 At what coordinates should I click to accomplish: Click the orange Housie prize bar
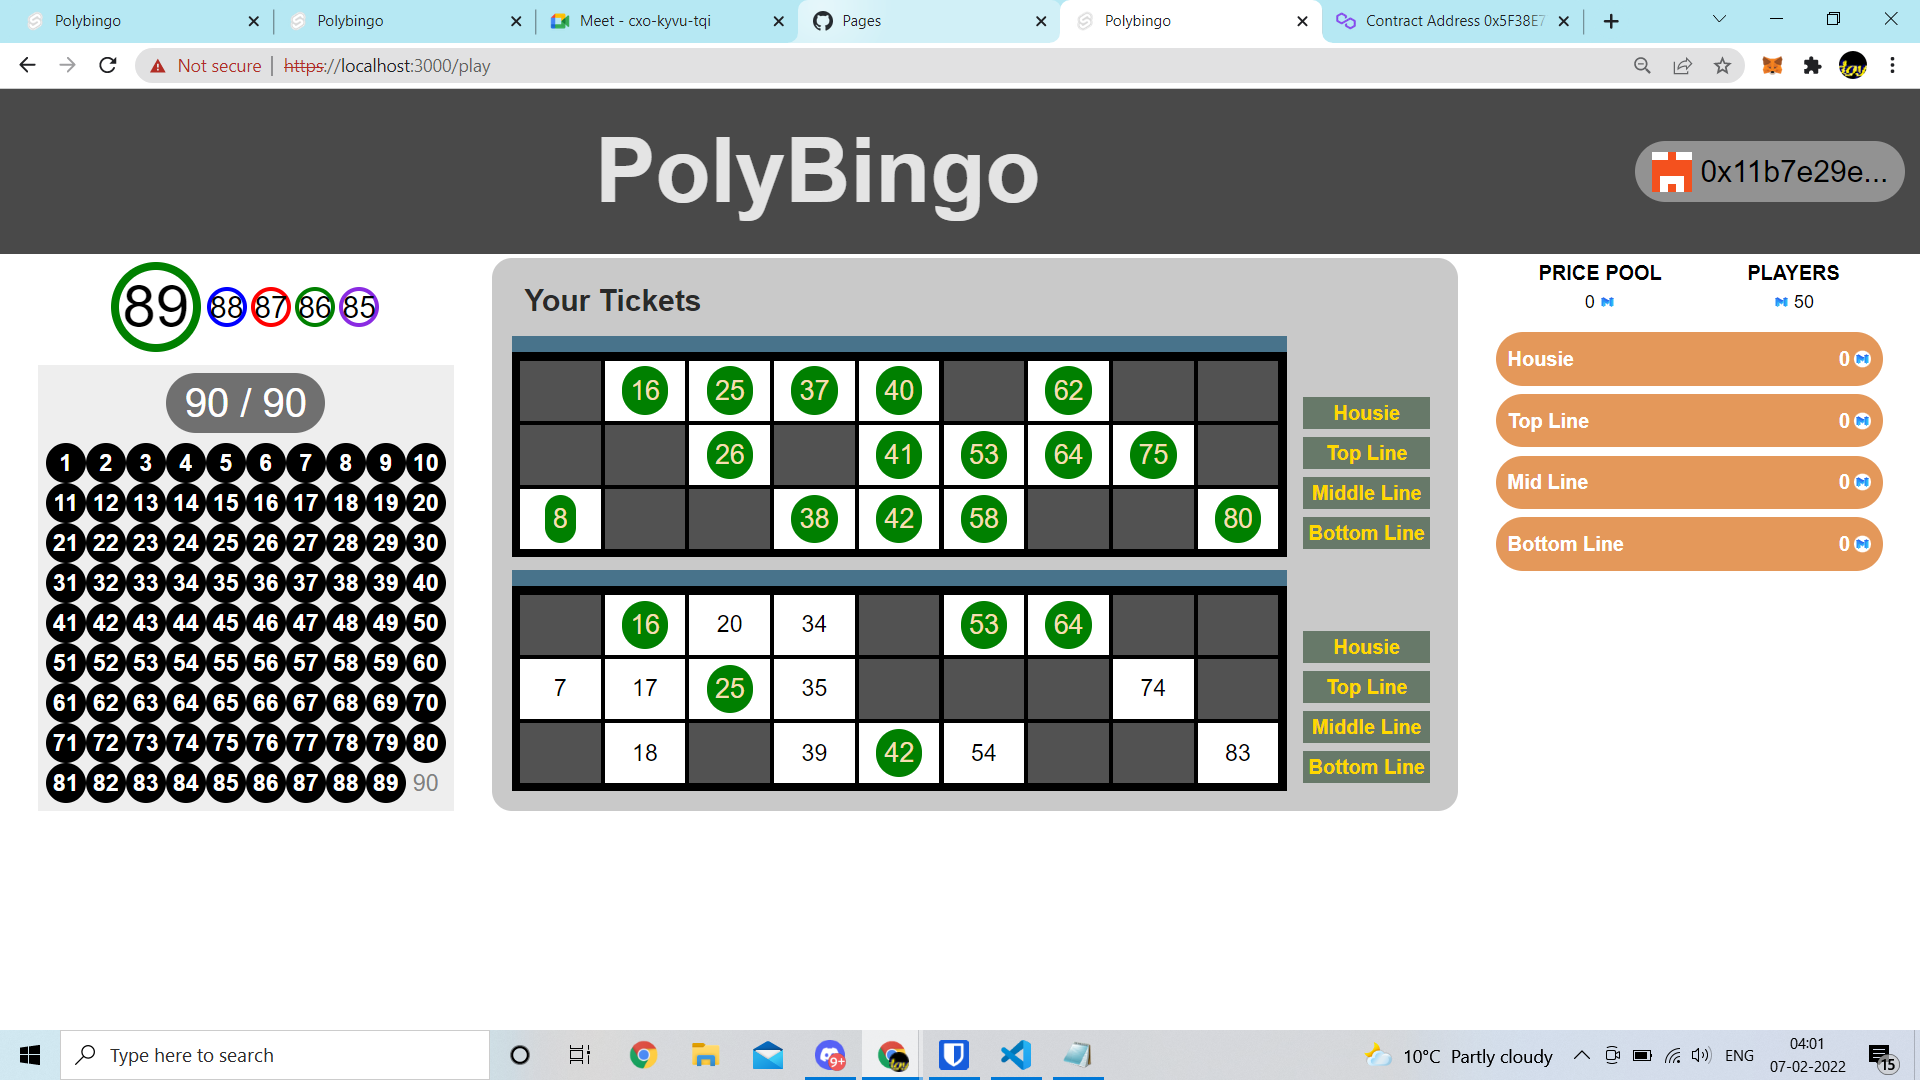pos(1689,359)
